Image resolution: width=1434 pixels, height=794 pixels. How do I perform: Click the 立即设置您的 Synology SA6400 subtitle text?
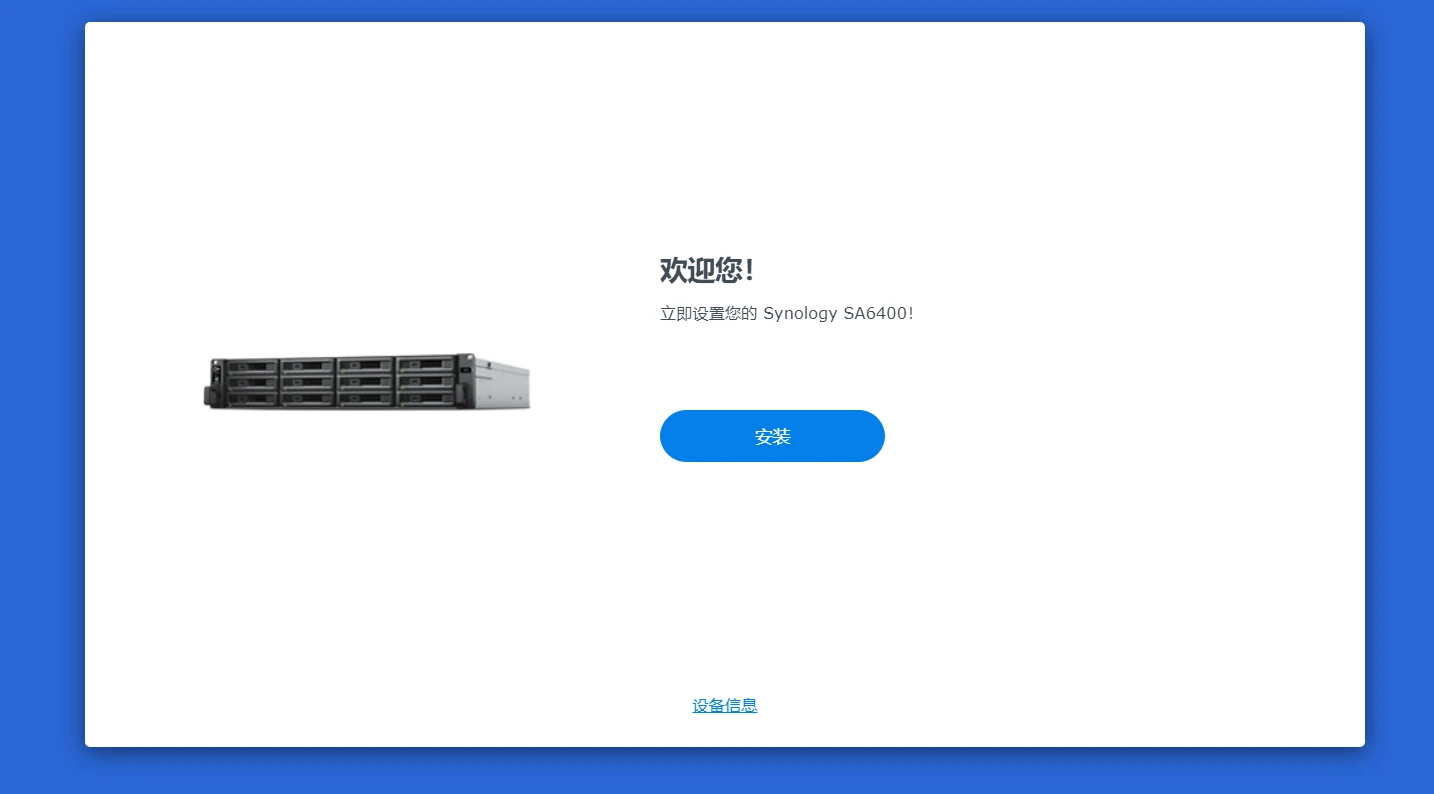[x=787, y=313]
